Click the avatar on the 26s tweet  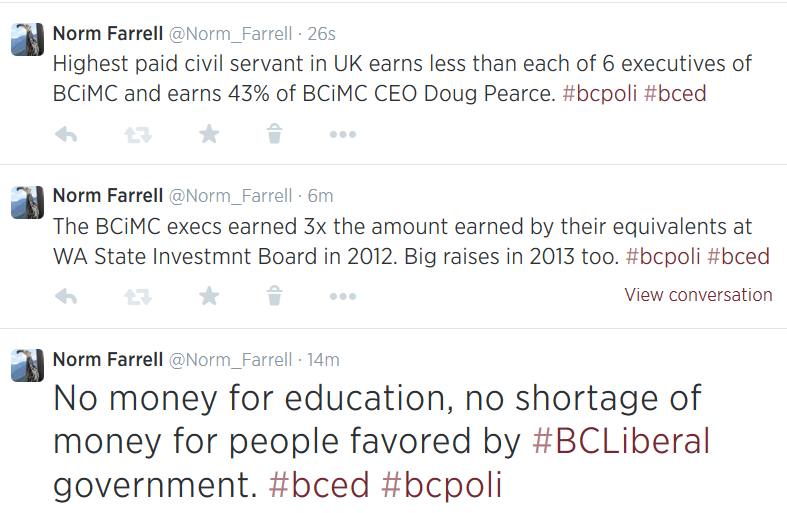point(26,40)
